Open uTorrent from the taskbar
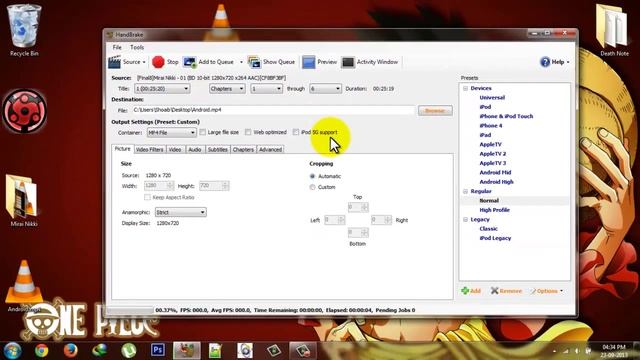640x360 pixels. 129,351
